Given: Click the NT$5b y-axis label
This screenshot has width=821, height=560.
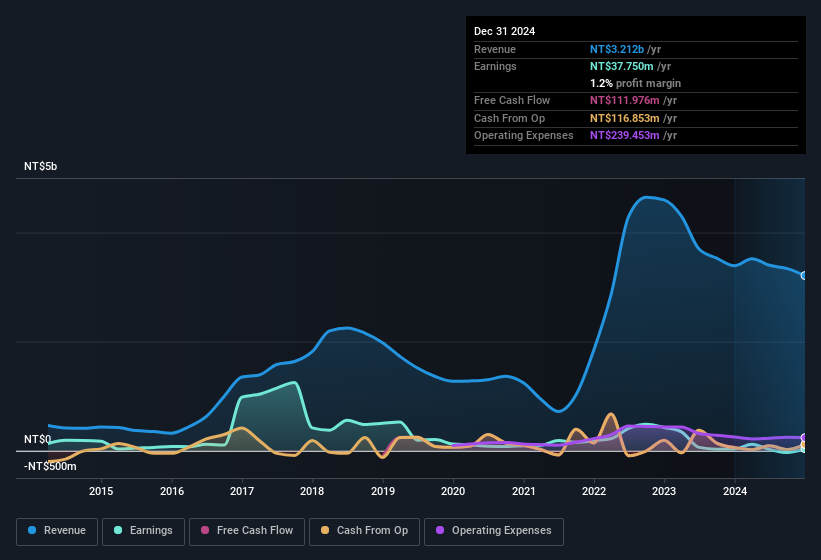Looking at the screenshot, I should pyautogui.click(x=40, y=166).
